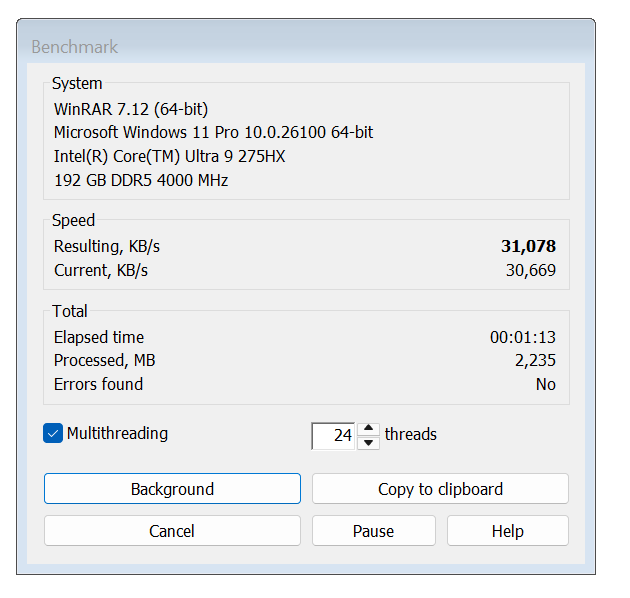Click the 'Errors found' label
The width and height of the screenshot is (630, 598).
point(98,384)
